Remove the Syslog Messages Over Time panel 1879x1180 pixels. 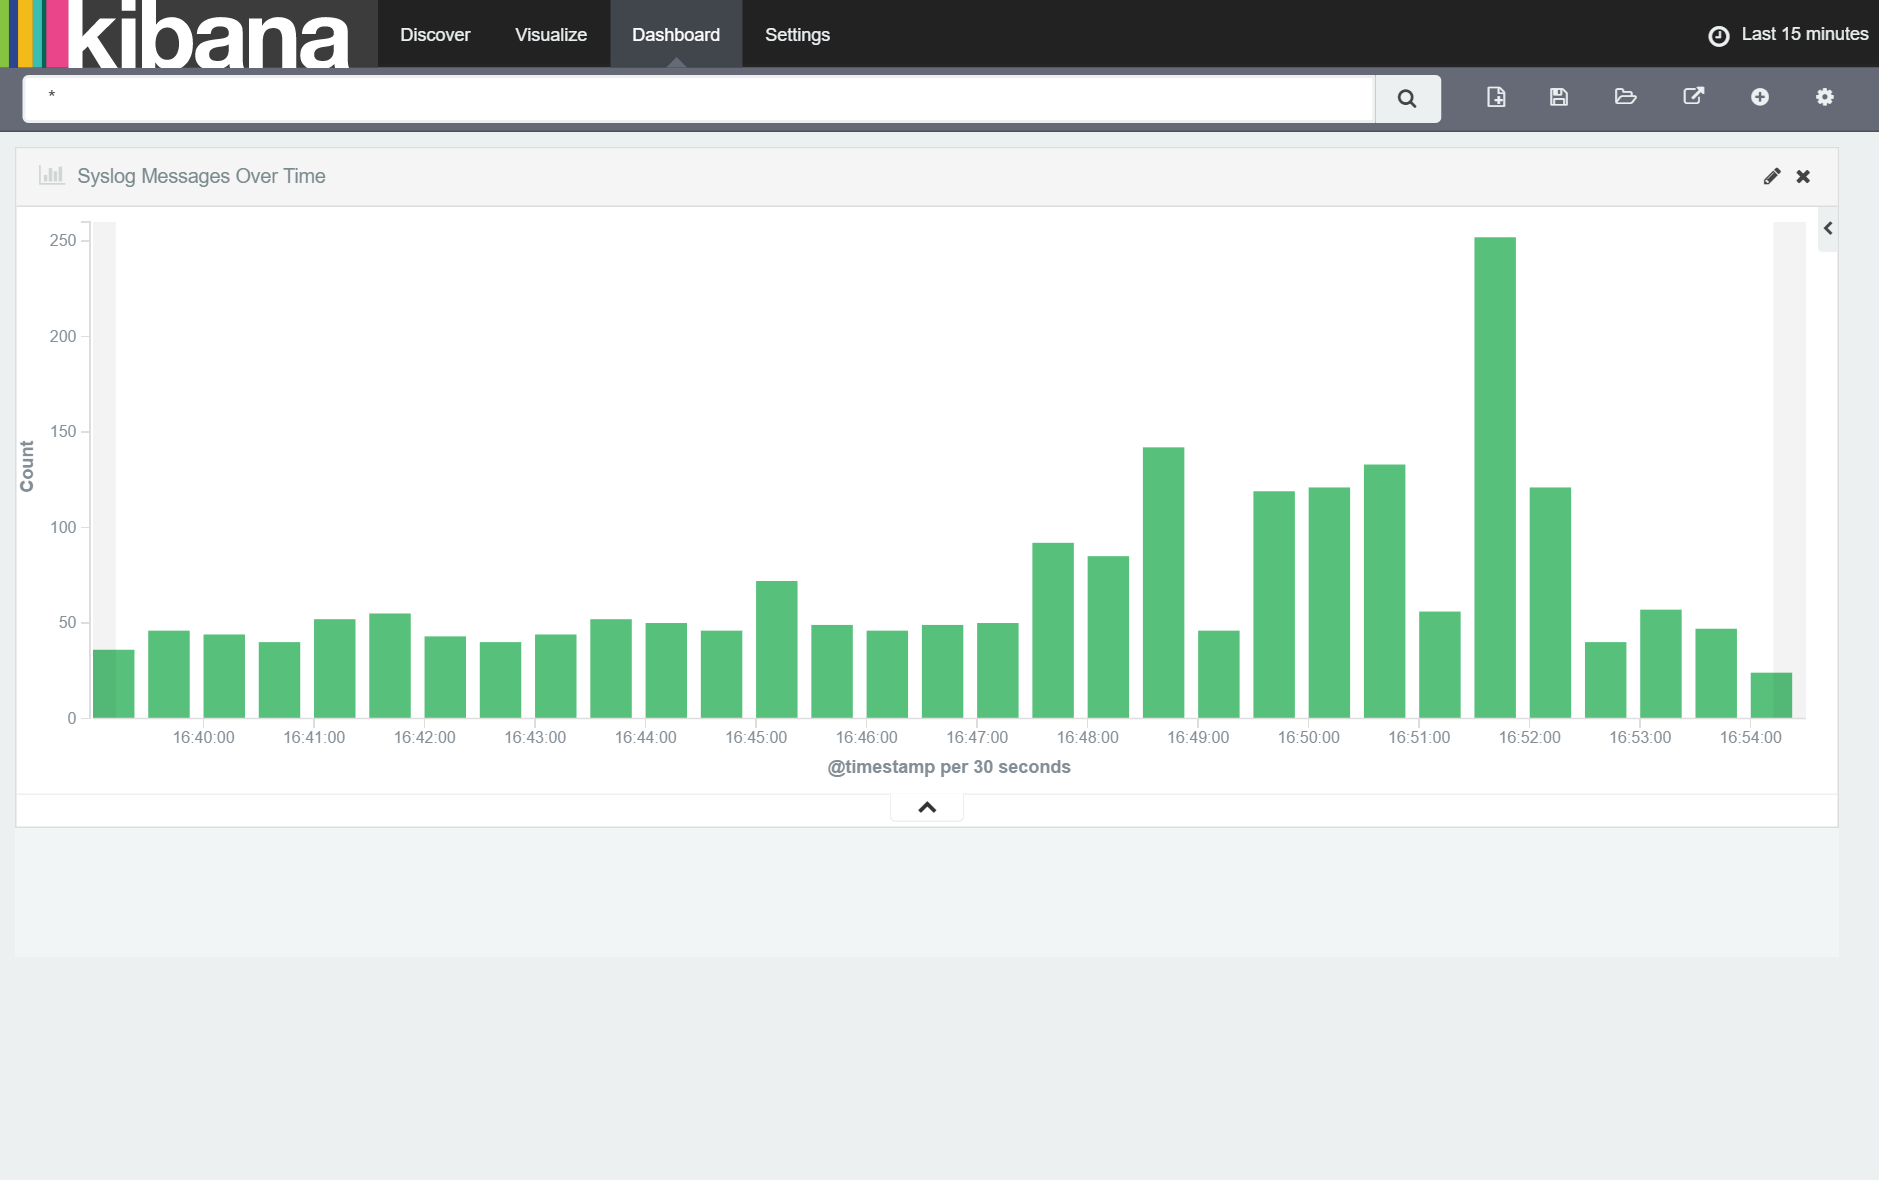click(1803, 176)
